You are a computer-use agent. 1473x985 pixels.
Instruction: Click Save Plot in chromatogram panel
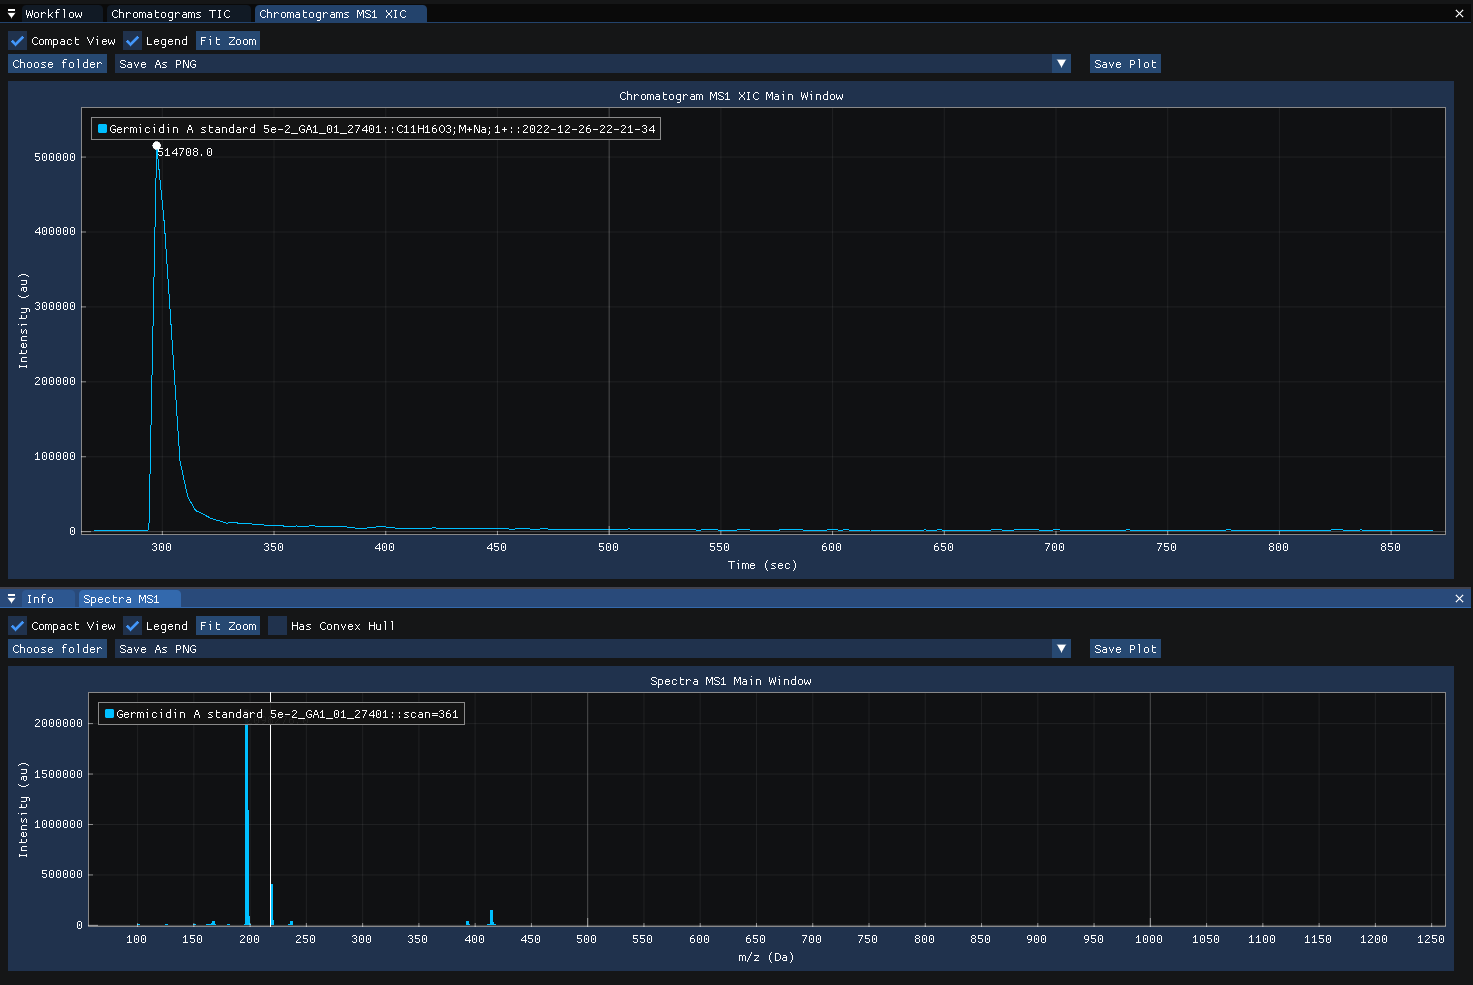coord(1125,64)
